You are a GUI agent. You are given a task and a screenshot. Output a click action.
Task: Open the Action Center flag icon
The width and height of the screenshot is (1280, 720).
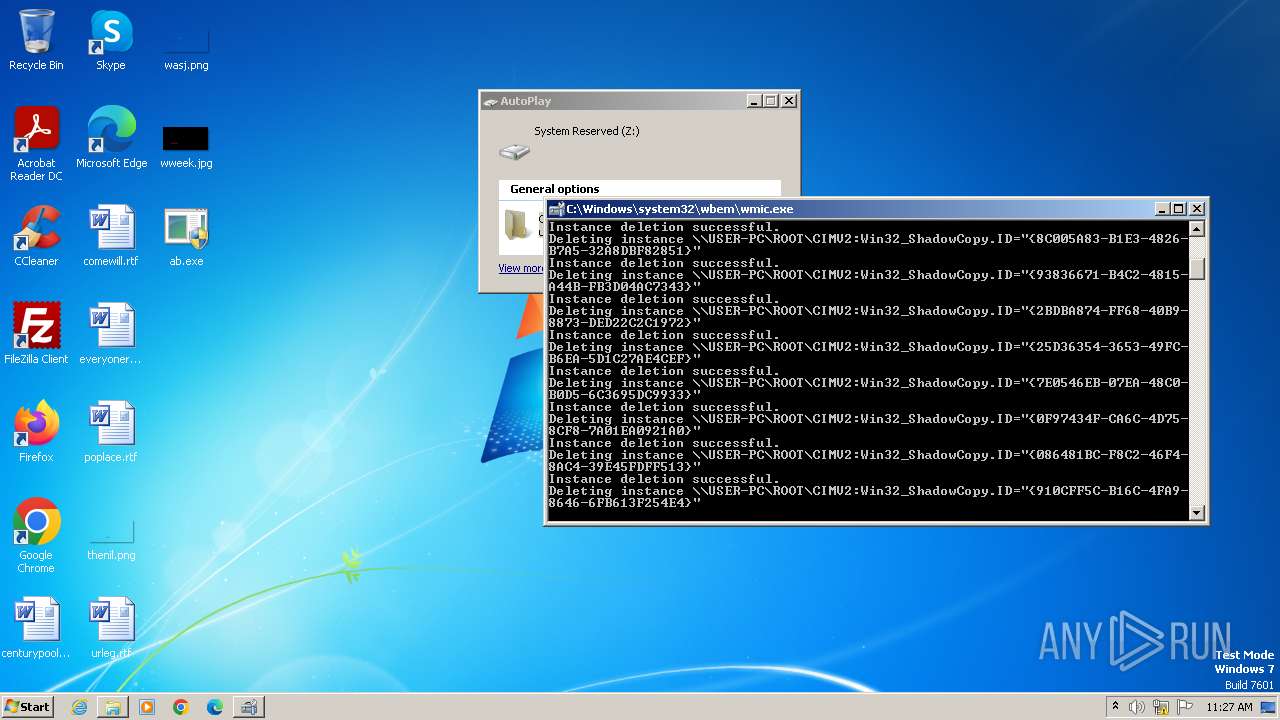[x=1185, y=707]
